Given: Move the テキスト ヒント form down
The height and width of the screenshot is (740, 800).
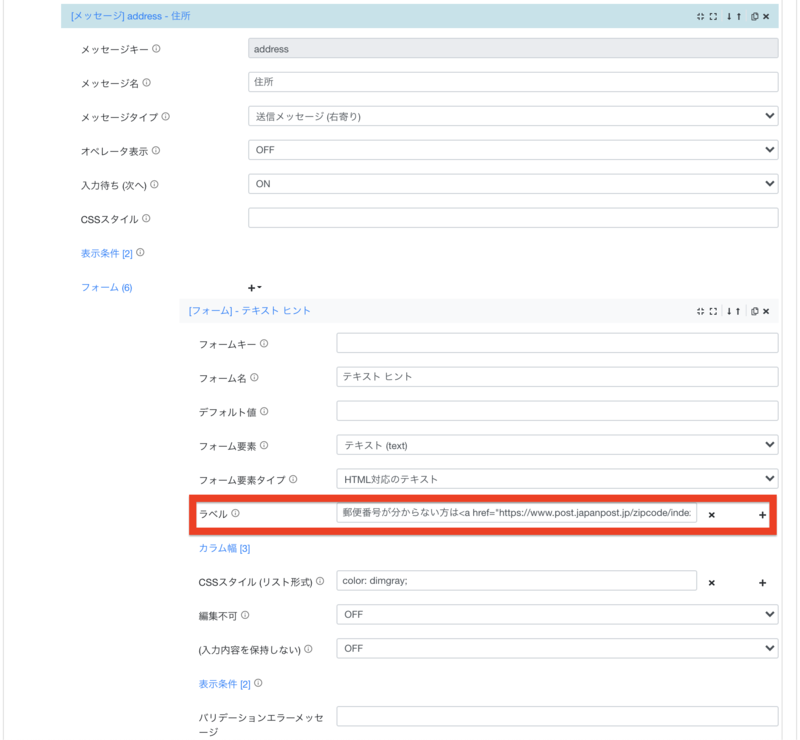Looking at the screenshot, I should pyautogui.click(x=729, y=311).
